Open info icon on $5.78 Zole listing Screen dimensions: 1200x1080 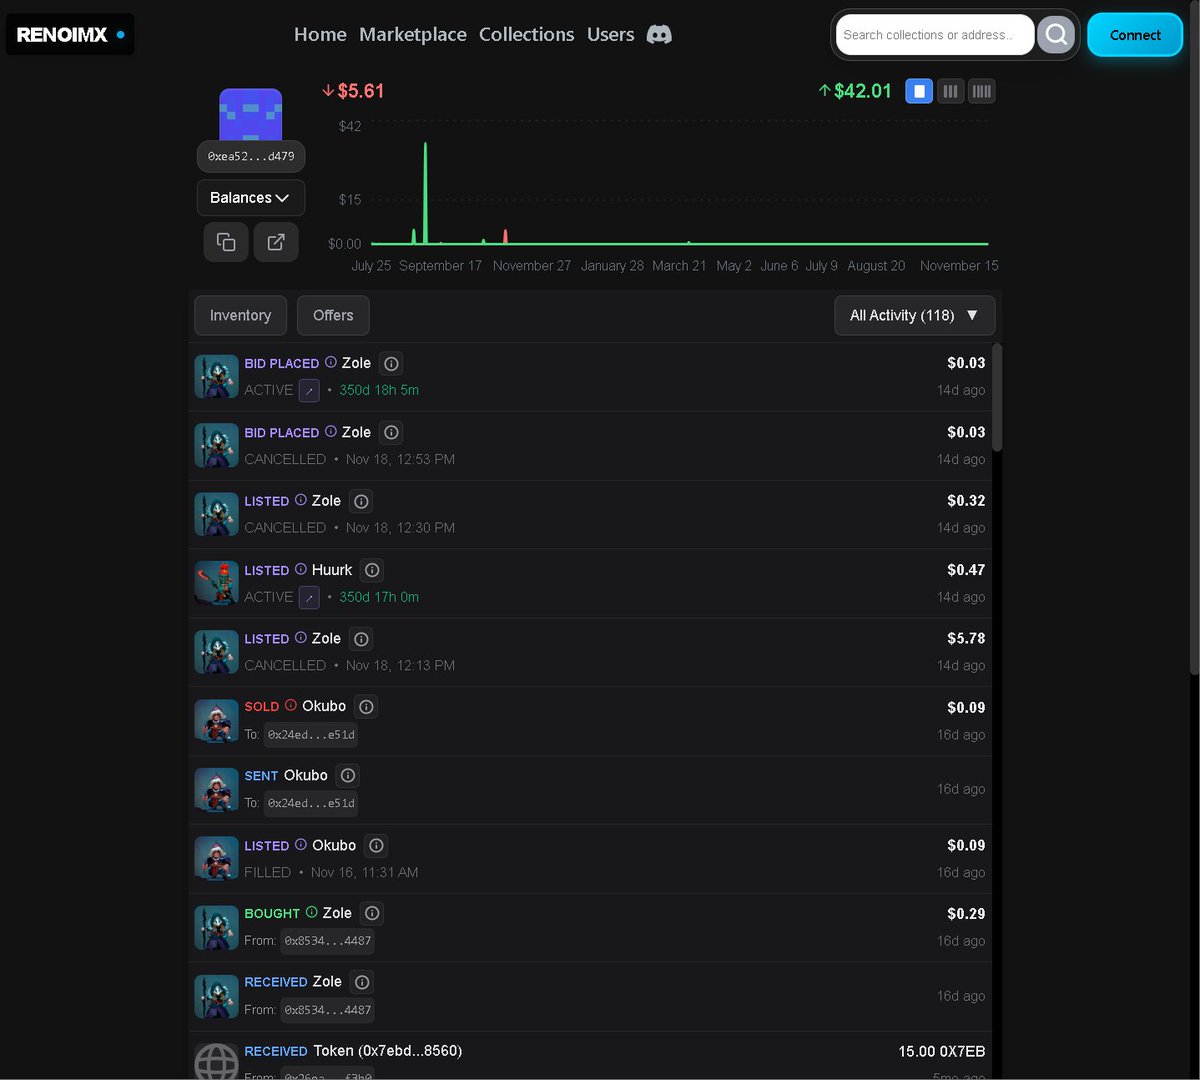[362, 639]
